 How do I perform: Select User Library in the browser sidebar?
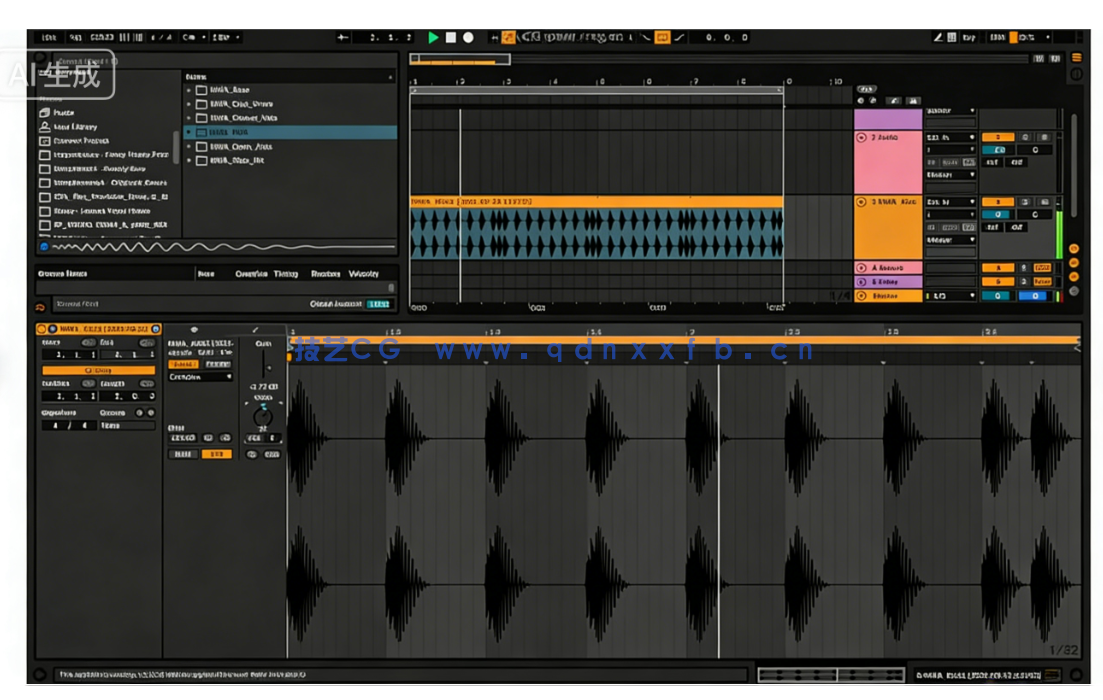point(76,127)
